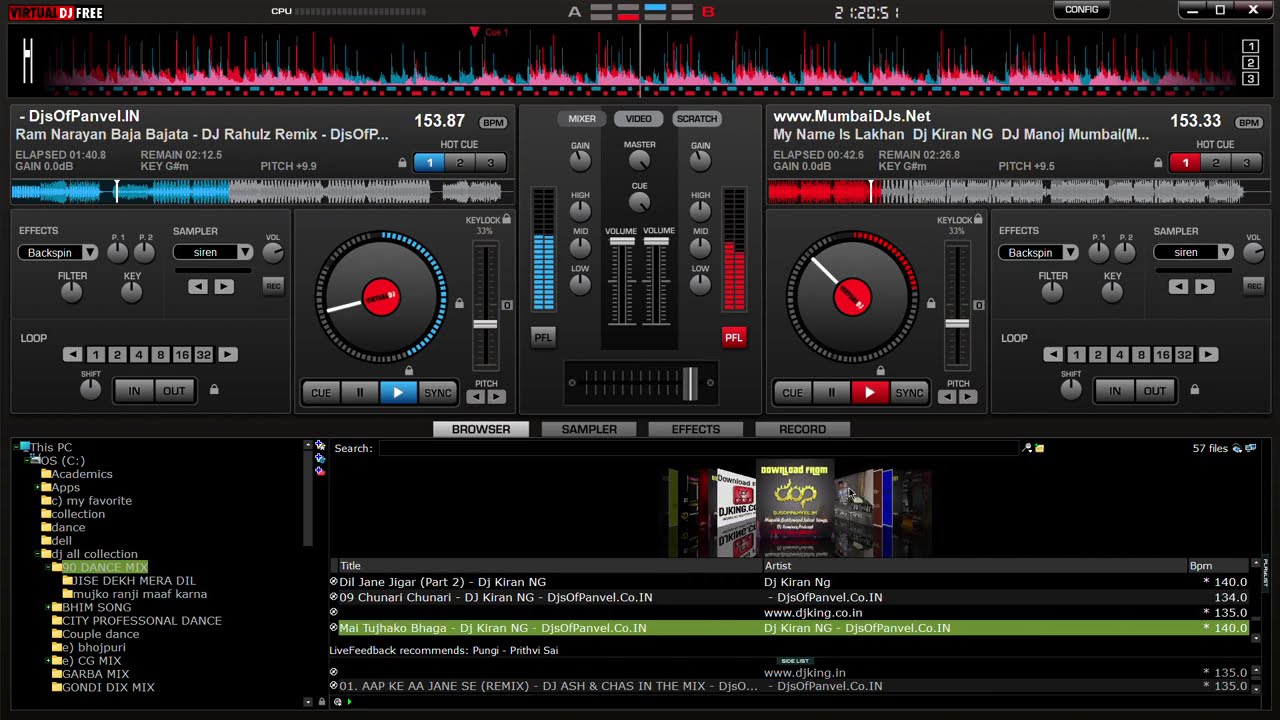Image resolution: width=1280 pixels, height=720 pixels.
Task: Adjust the left channel volume fader
Action: click(x=621, y=241)
